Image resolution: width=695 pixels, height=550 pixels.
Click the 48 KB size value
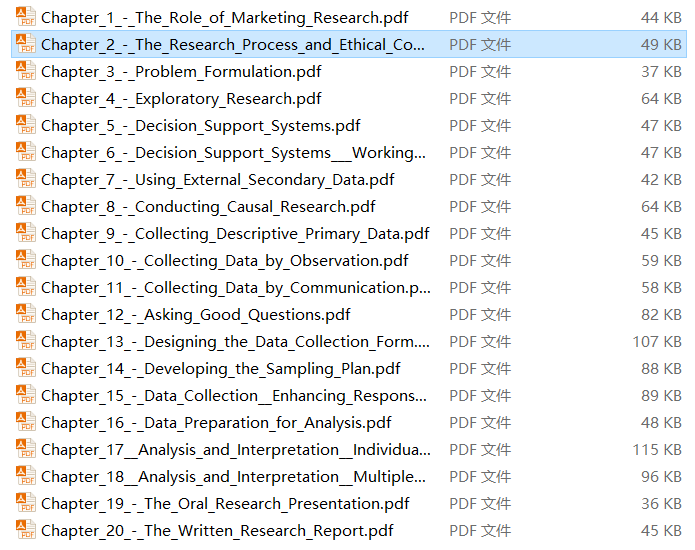pyautogui.click(x=661, y=423)
